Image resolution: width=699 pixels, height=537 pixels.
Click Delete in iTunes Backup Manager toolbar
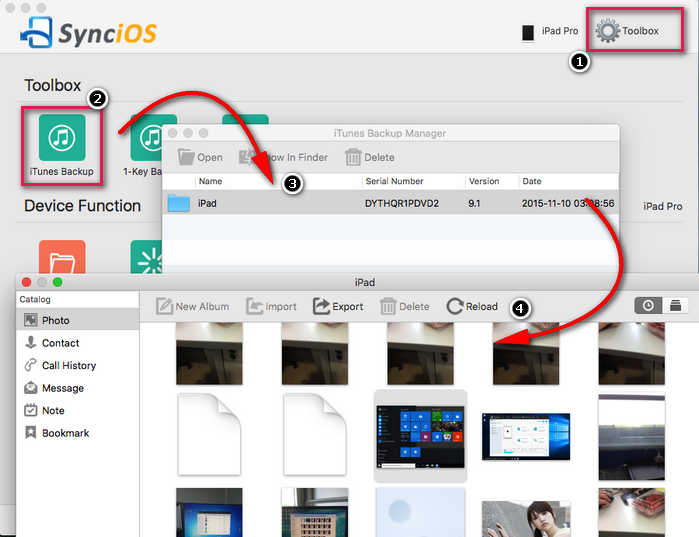click(x=370, y=157)
